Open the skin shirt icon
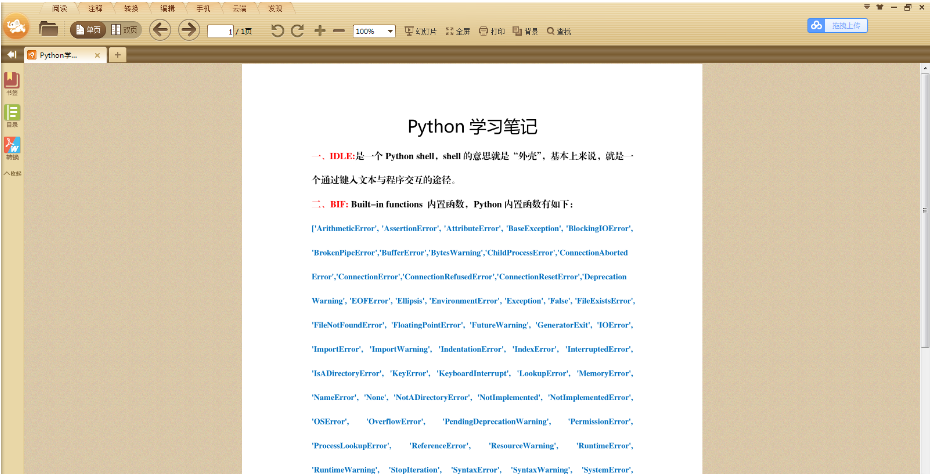This screenshot has height=474, width=931. pyautogui.click(x=880, y=7)
